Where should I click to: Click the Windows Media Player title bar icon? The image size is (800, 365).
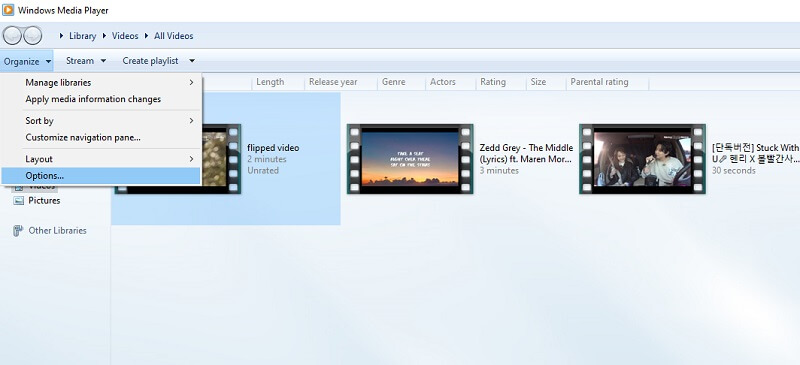[x=8, y=10]
